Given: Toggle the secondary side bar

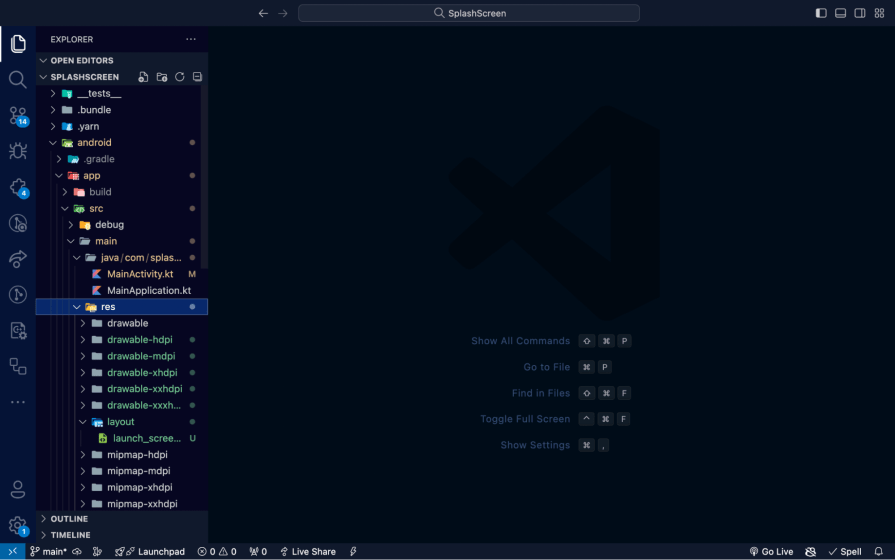Looking at the screenshot, I should 860,13.
